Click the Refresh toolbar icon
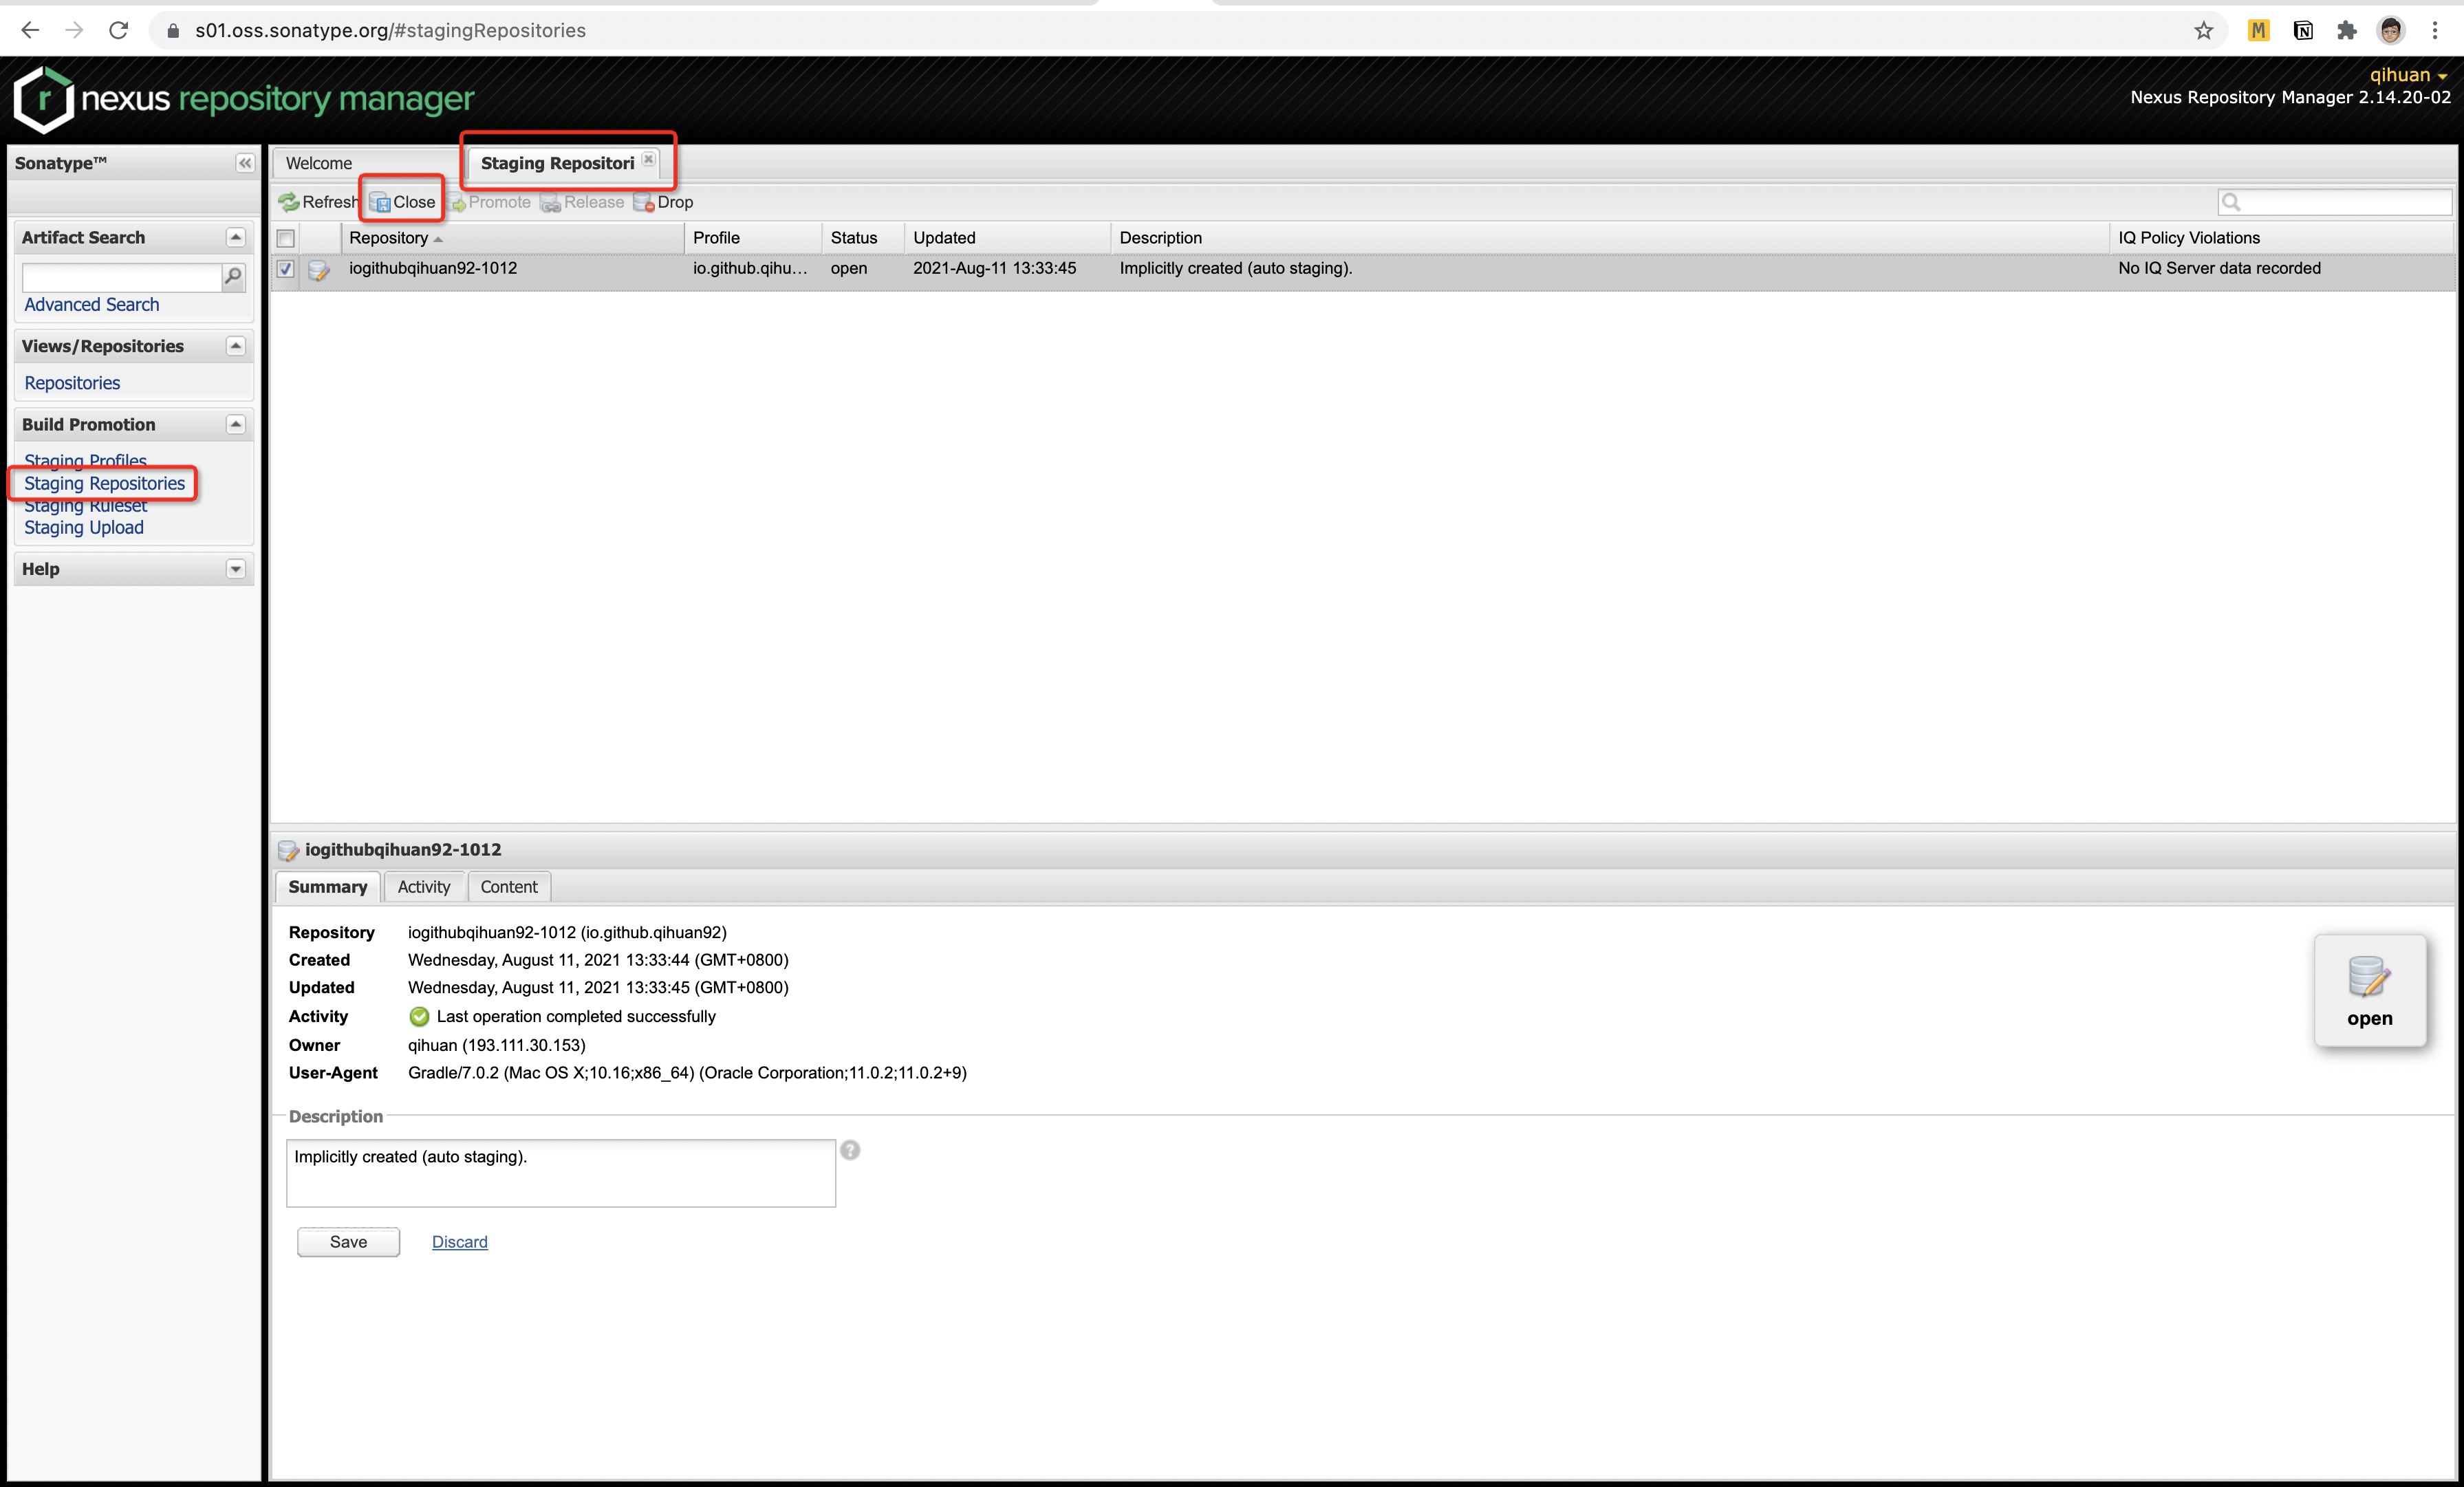Viewport: 2464px width, 1487px height. (289, 202)
